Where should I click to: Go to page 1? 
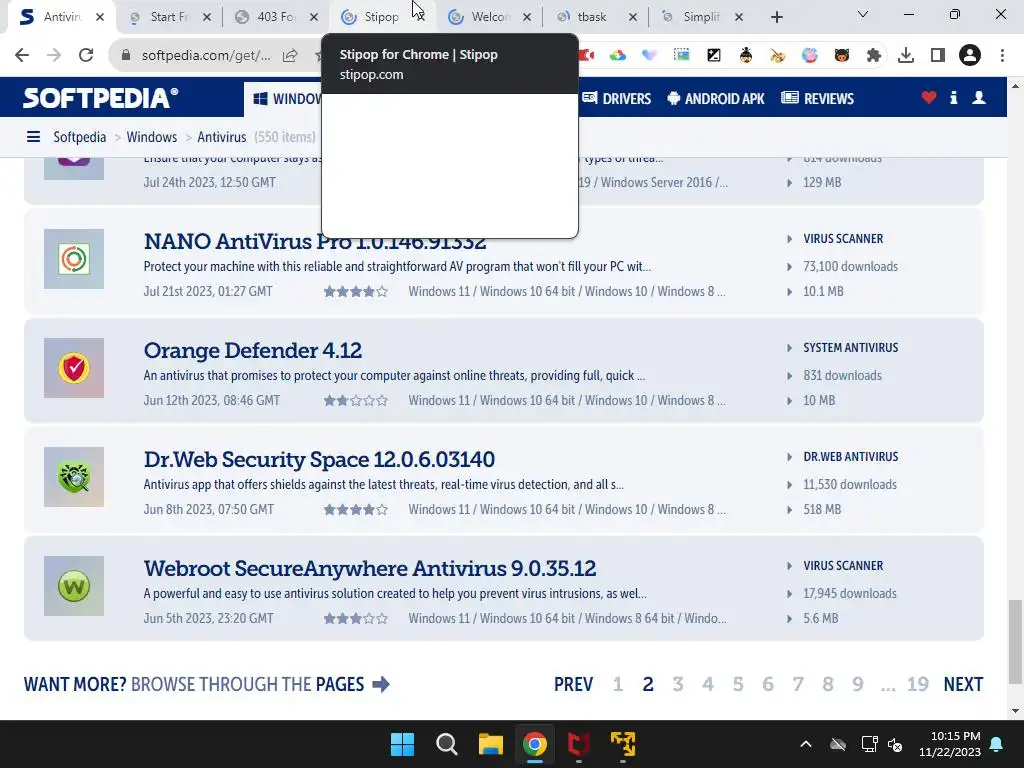[618, 684]
